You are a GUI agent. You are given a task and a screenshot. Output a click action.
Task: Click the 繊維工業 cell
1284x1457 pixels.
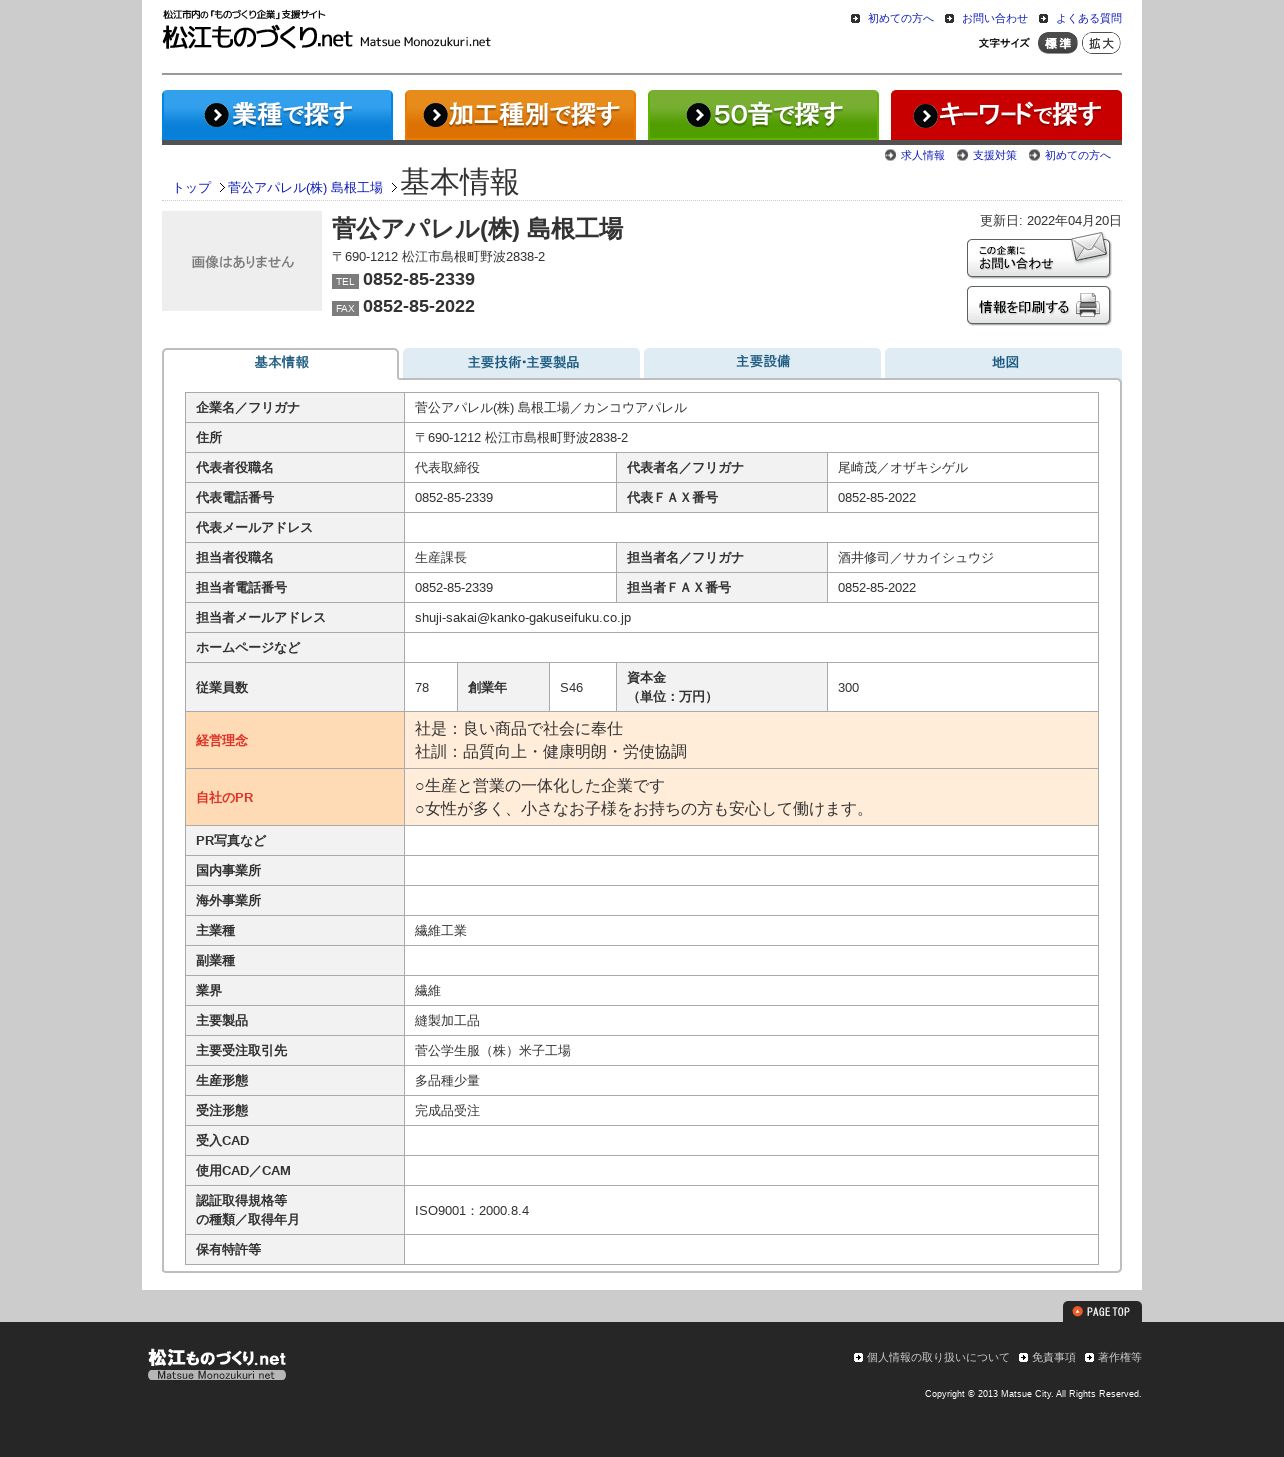pos(751,931)
